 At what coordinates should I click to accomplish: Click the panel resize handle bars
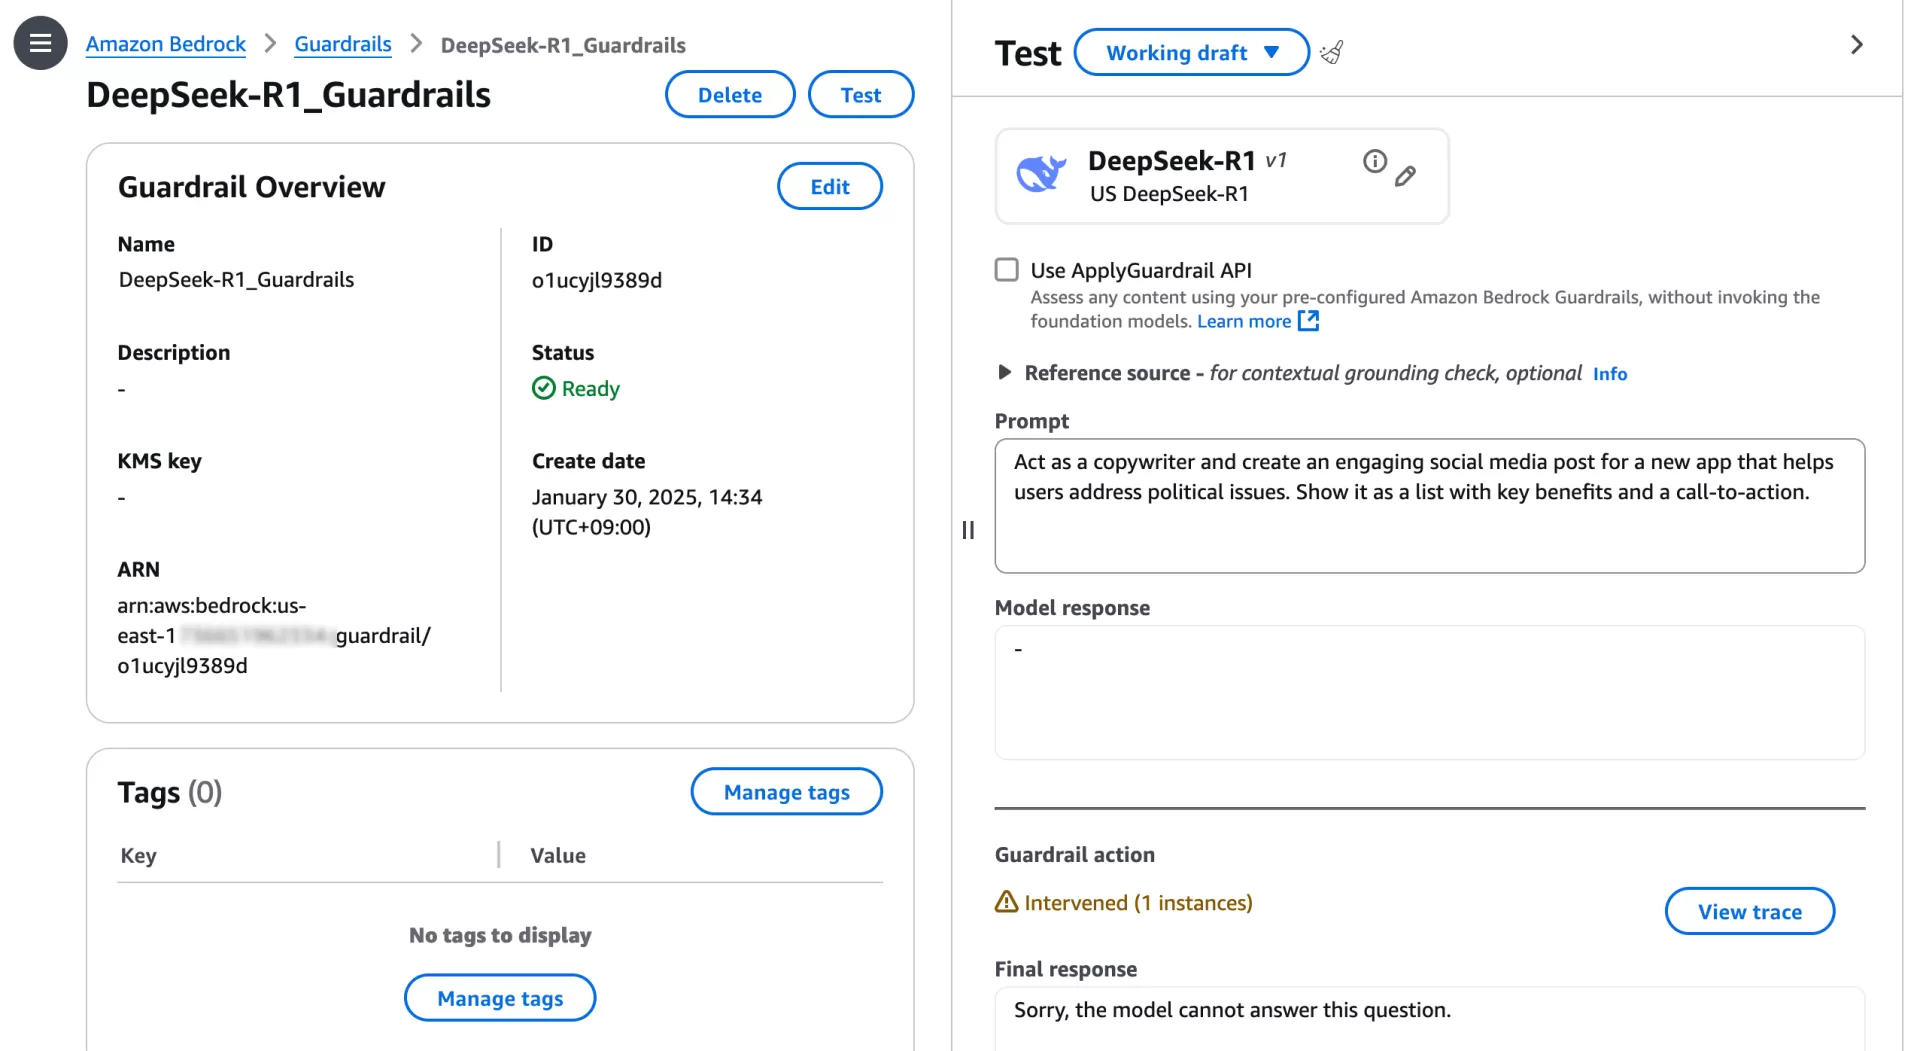[968, 530]
